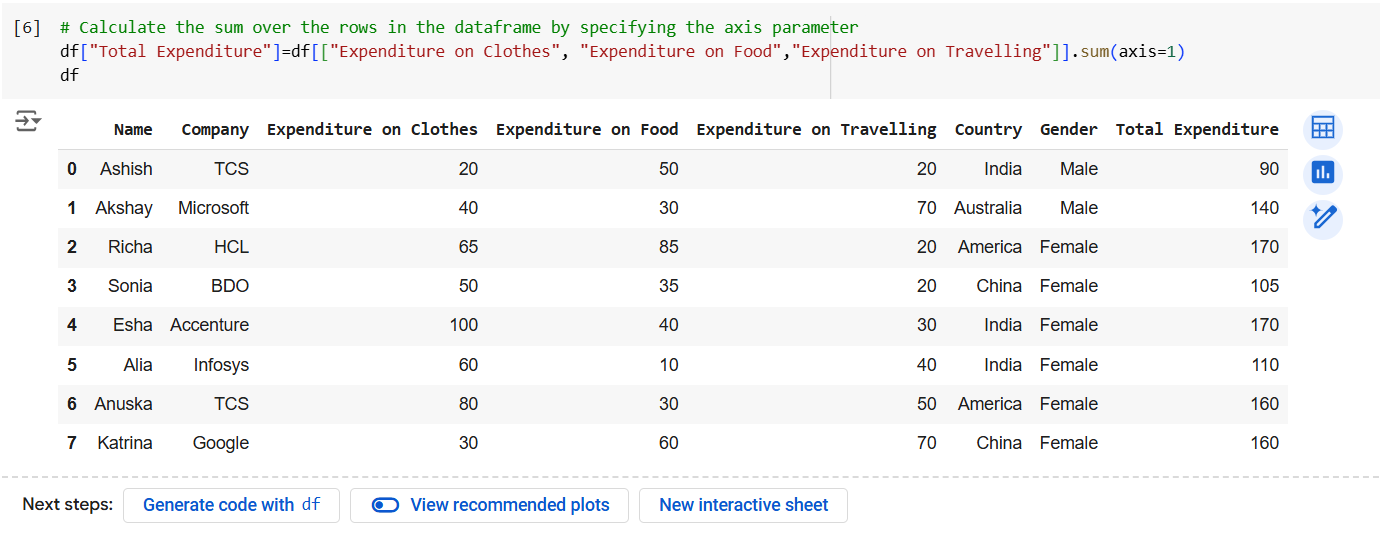
Task: Click the Katrina name cell
Action: click(125, 443)
